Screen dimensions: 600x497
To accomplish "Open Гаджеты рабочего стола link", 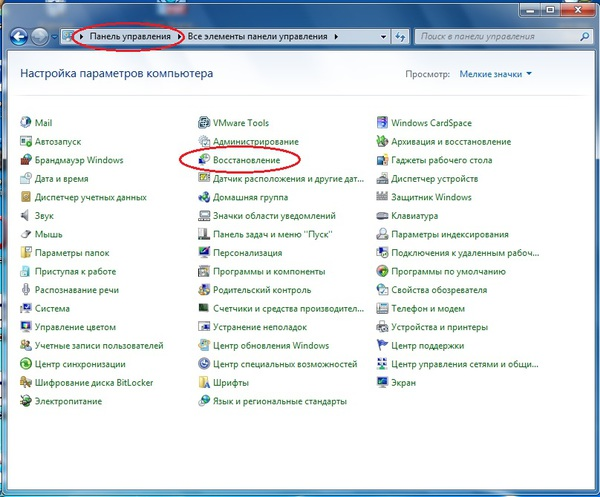I will (442, 160).
